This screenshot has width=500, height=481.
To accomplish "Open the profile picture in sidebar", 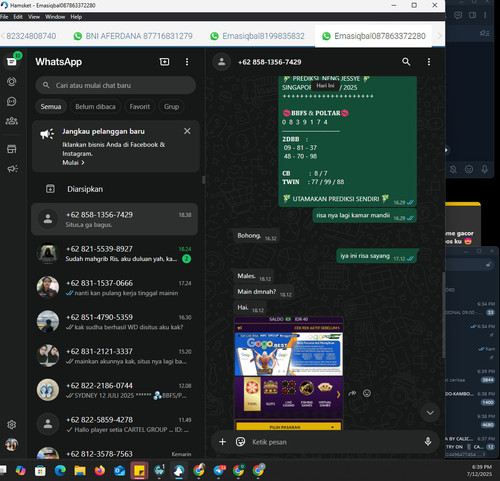I will pos(12,444).
